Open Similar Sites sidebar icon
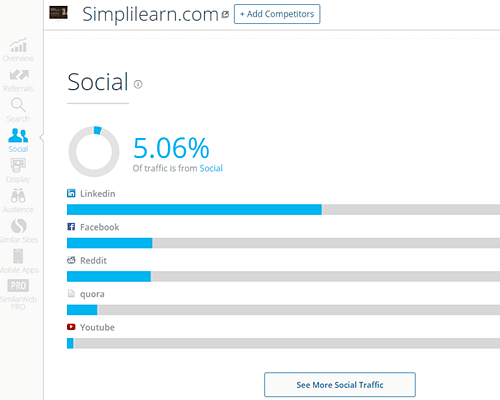The width and height of the screenshot is (500, 400). [19, 226]
